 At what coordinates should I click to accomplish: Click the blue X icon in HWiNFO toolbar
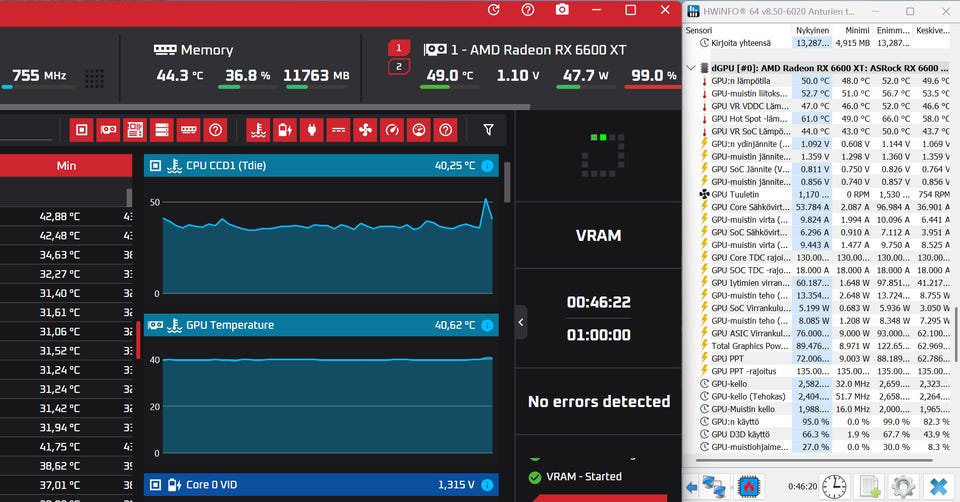tap(939, 487)
